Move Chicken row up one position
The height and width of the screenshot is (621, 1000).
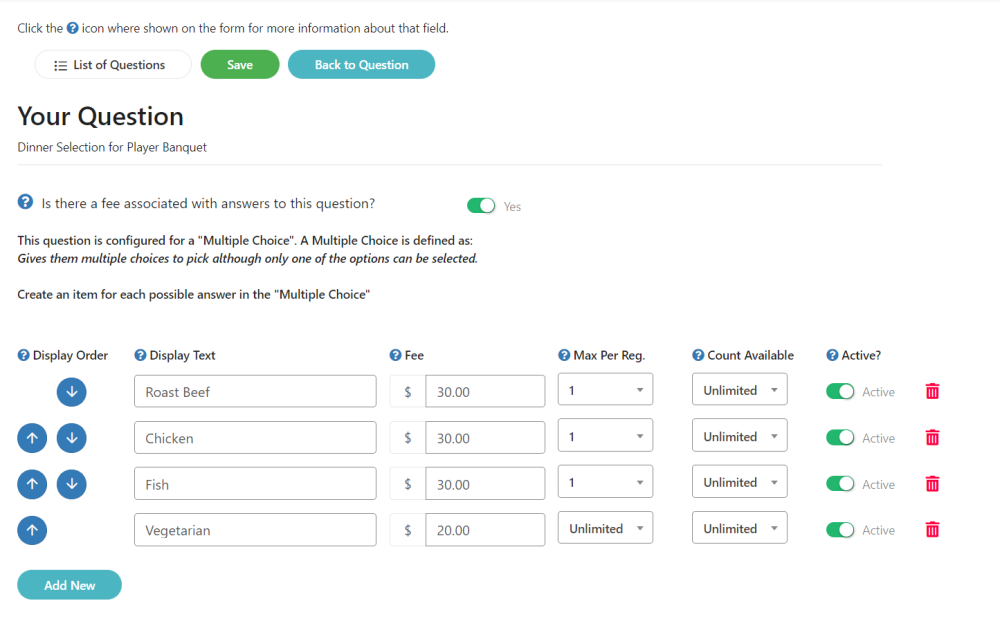32,438
